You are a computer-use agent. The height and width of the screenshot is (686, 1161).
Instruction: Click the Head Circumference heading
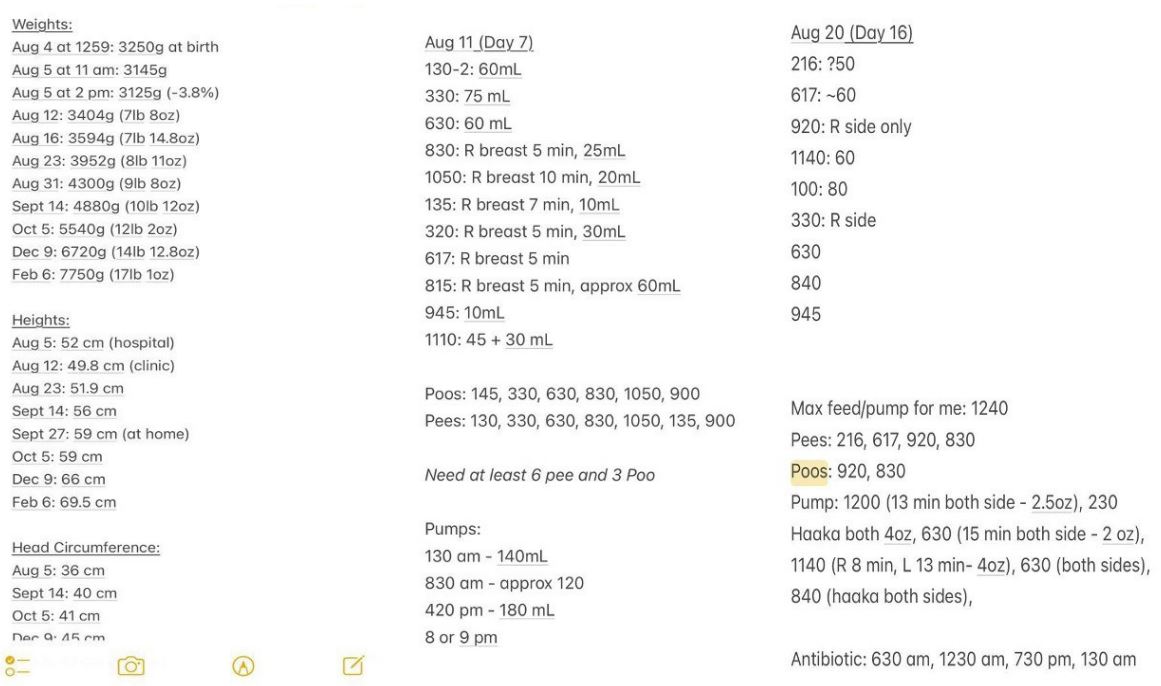point(86,548)
